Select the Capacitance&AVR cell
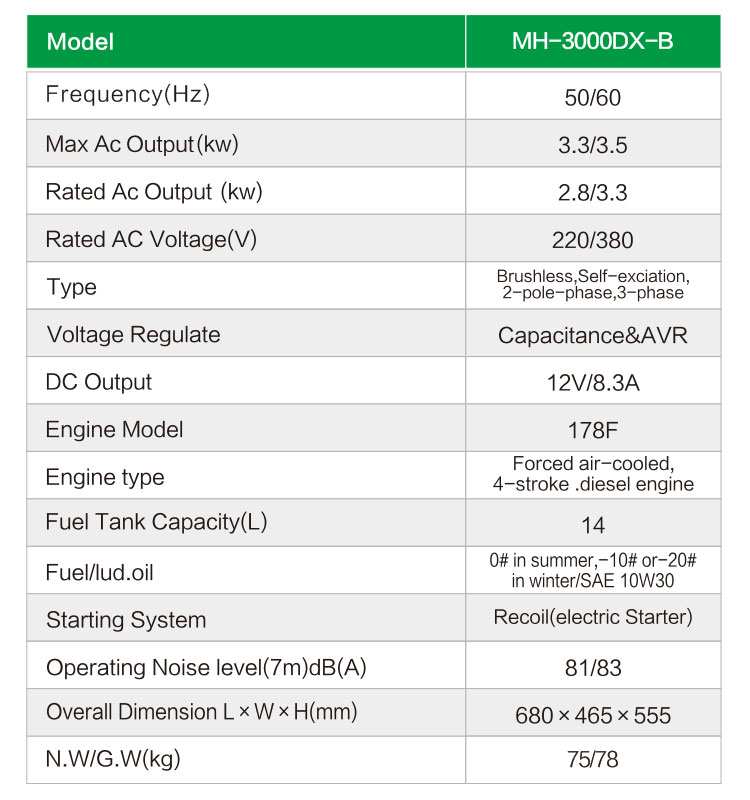The image size is (750, 800). [593, 336]
